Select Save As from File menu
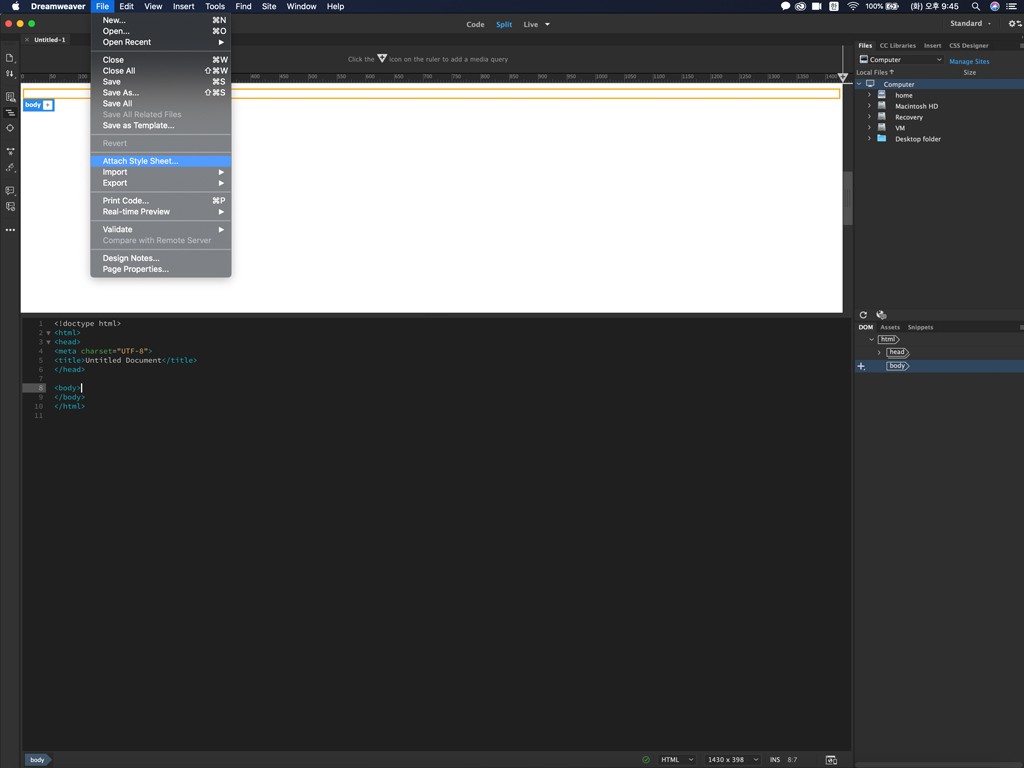1024x768 pixels. coord(161,93)
